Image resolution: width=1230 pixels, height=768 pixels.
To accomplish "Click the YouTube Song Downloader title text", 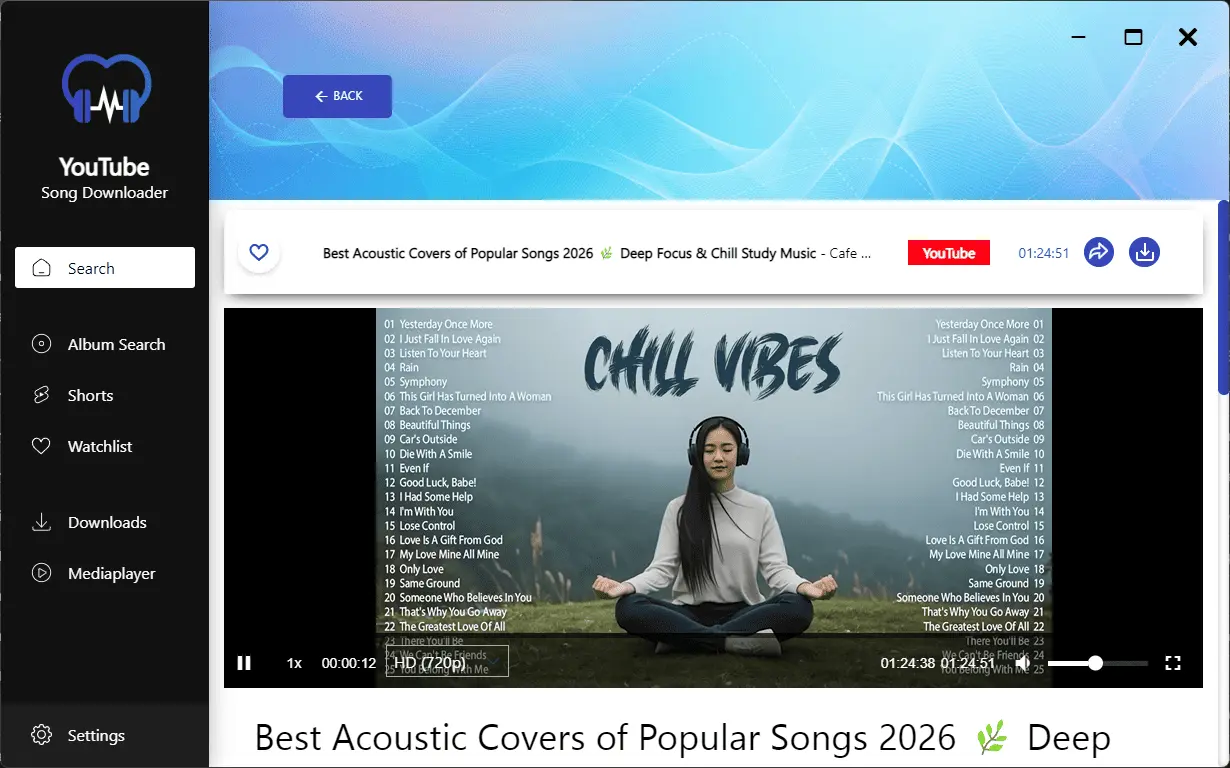I will click(104, 178).
